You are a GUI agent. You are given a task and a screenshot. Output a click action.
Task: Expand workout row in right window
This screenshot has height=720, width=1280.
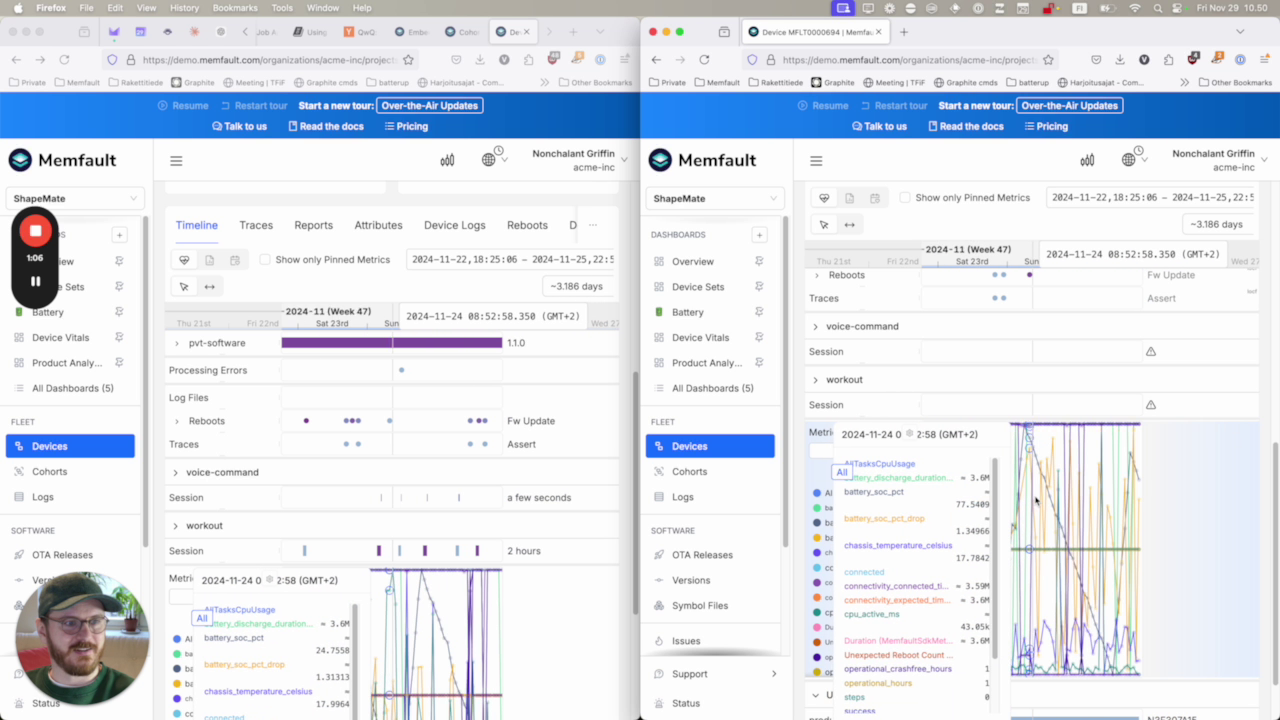(816, 380)
